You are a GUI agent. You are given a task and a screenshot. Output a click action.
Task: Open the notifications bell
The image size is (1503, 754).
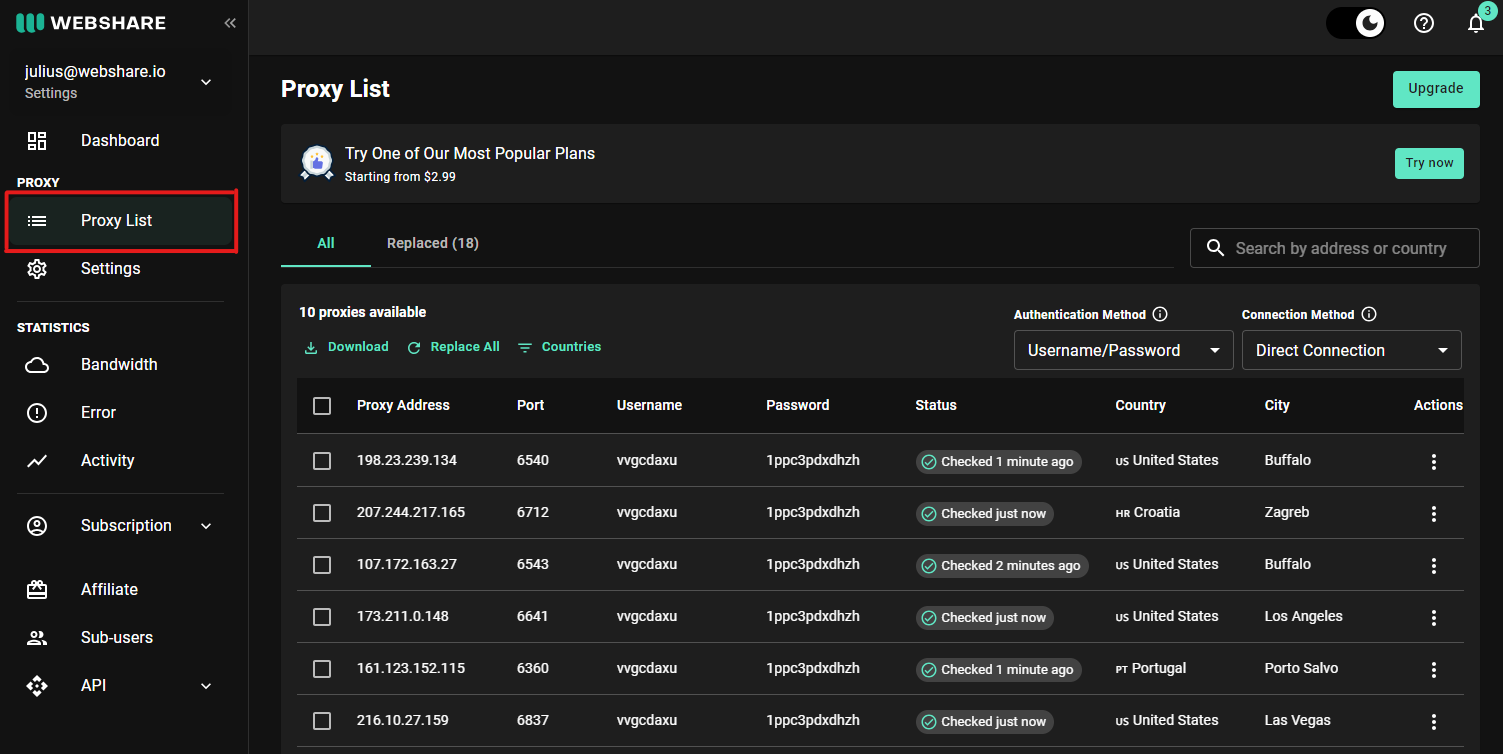1476,23
